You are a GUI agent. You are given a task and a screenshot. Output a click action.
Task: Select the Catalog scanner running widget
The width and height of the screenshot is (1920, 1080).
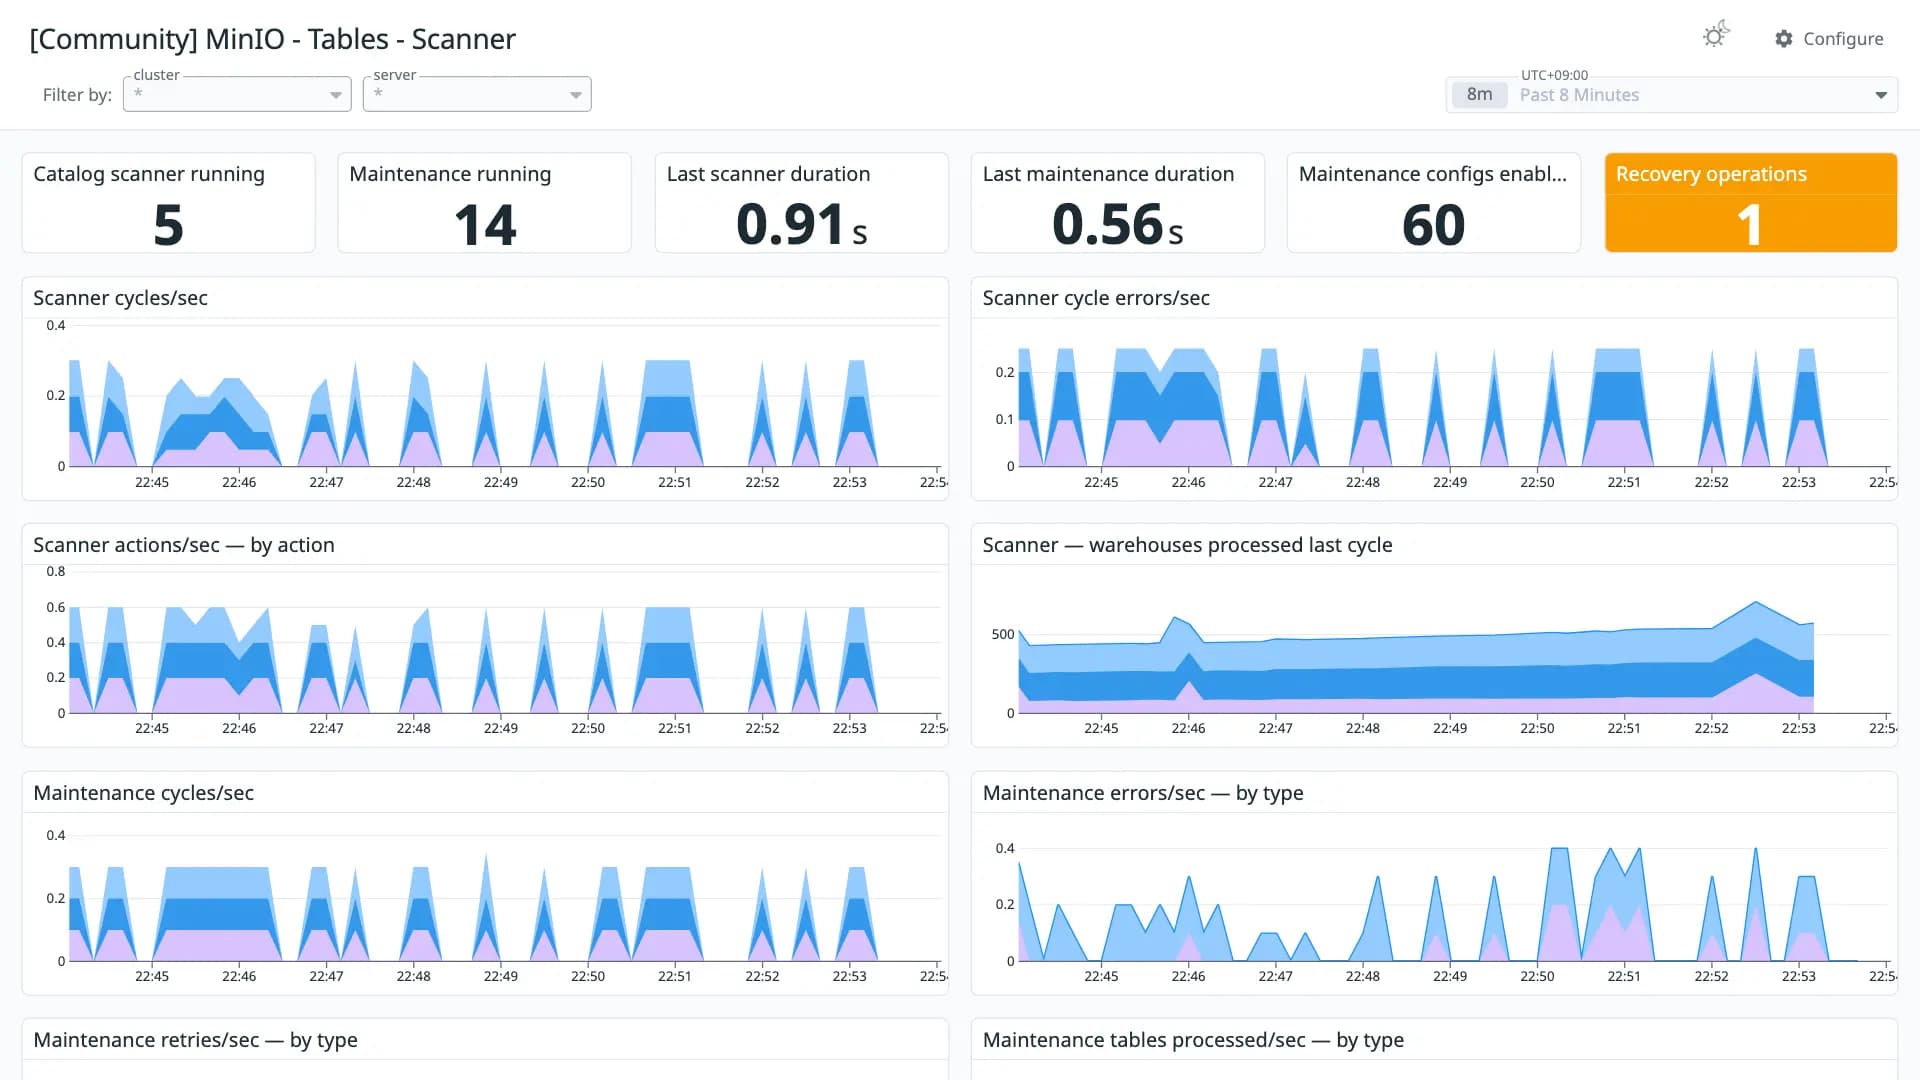[168, 202]
